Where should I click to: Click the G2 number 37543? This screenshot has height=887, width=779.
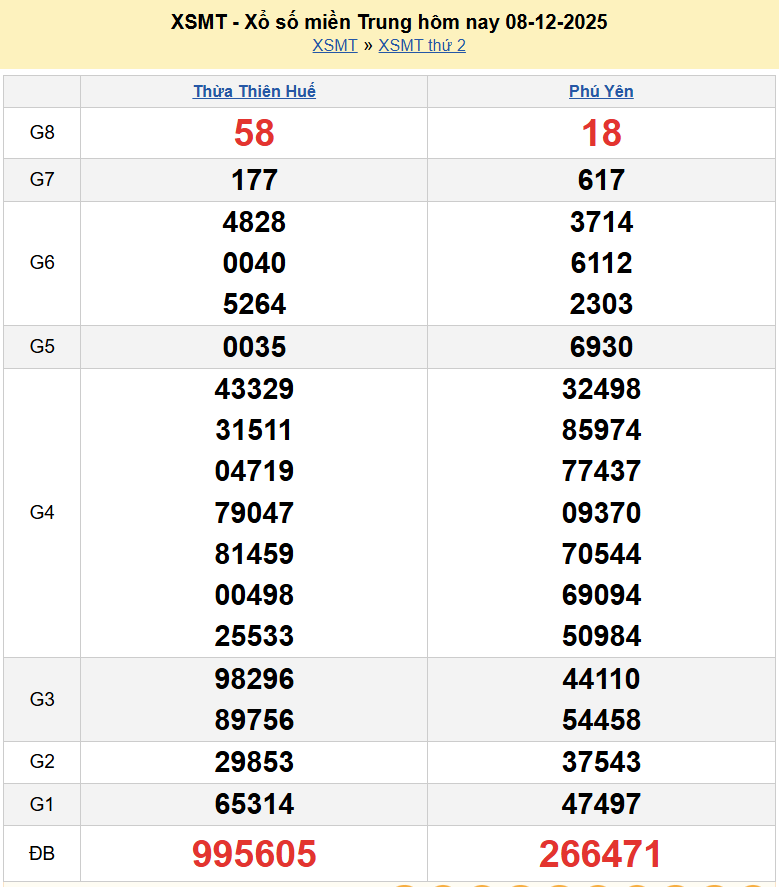pos(601,762)
